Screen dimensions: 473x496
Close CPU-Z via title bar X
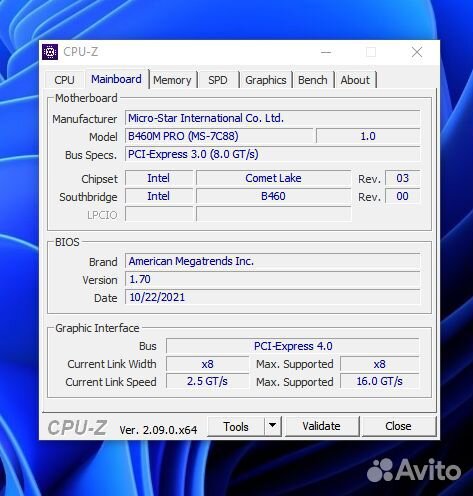[417, 52]
